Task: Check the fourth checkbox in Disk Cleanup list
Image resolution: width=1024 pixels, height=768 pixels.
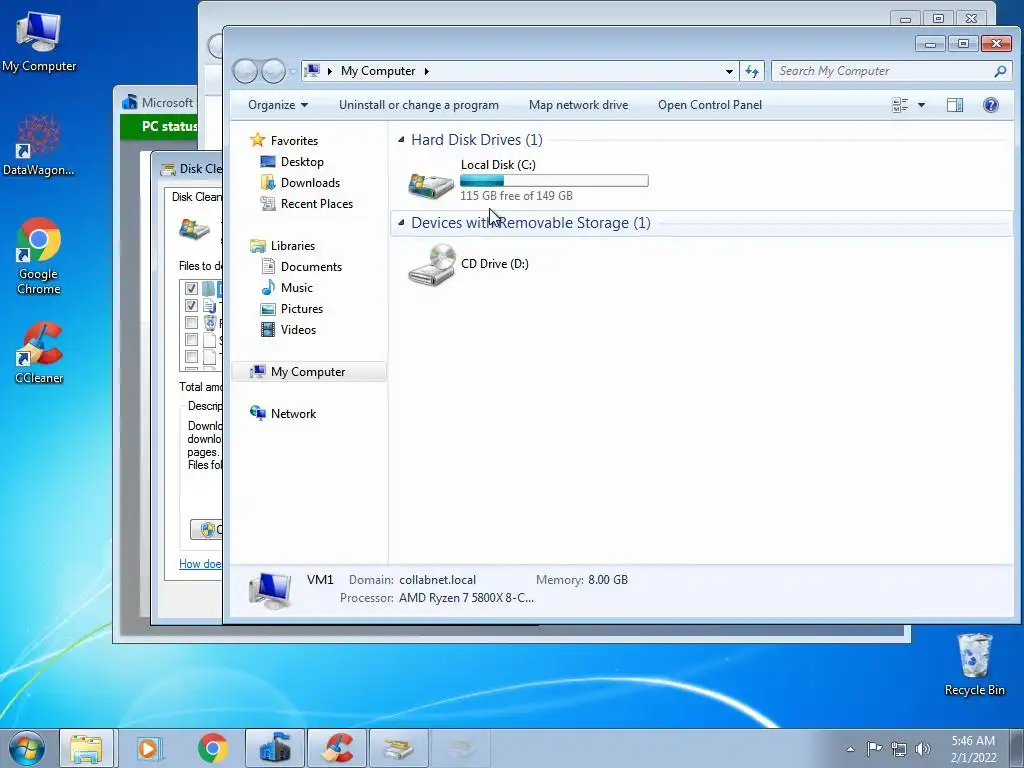Action: pos(191,340)
